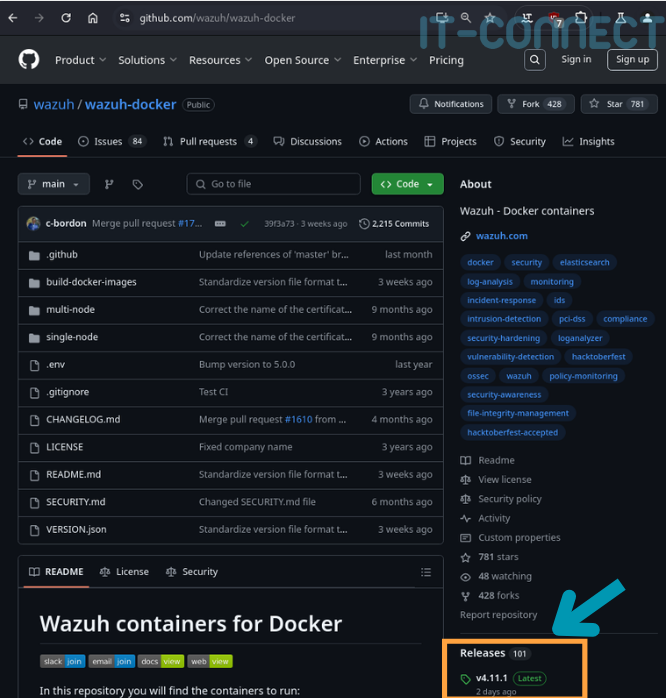This screenshot has width=666, height=698.
Task: Switch to the Pull requests tab
Action: (209, 142)
